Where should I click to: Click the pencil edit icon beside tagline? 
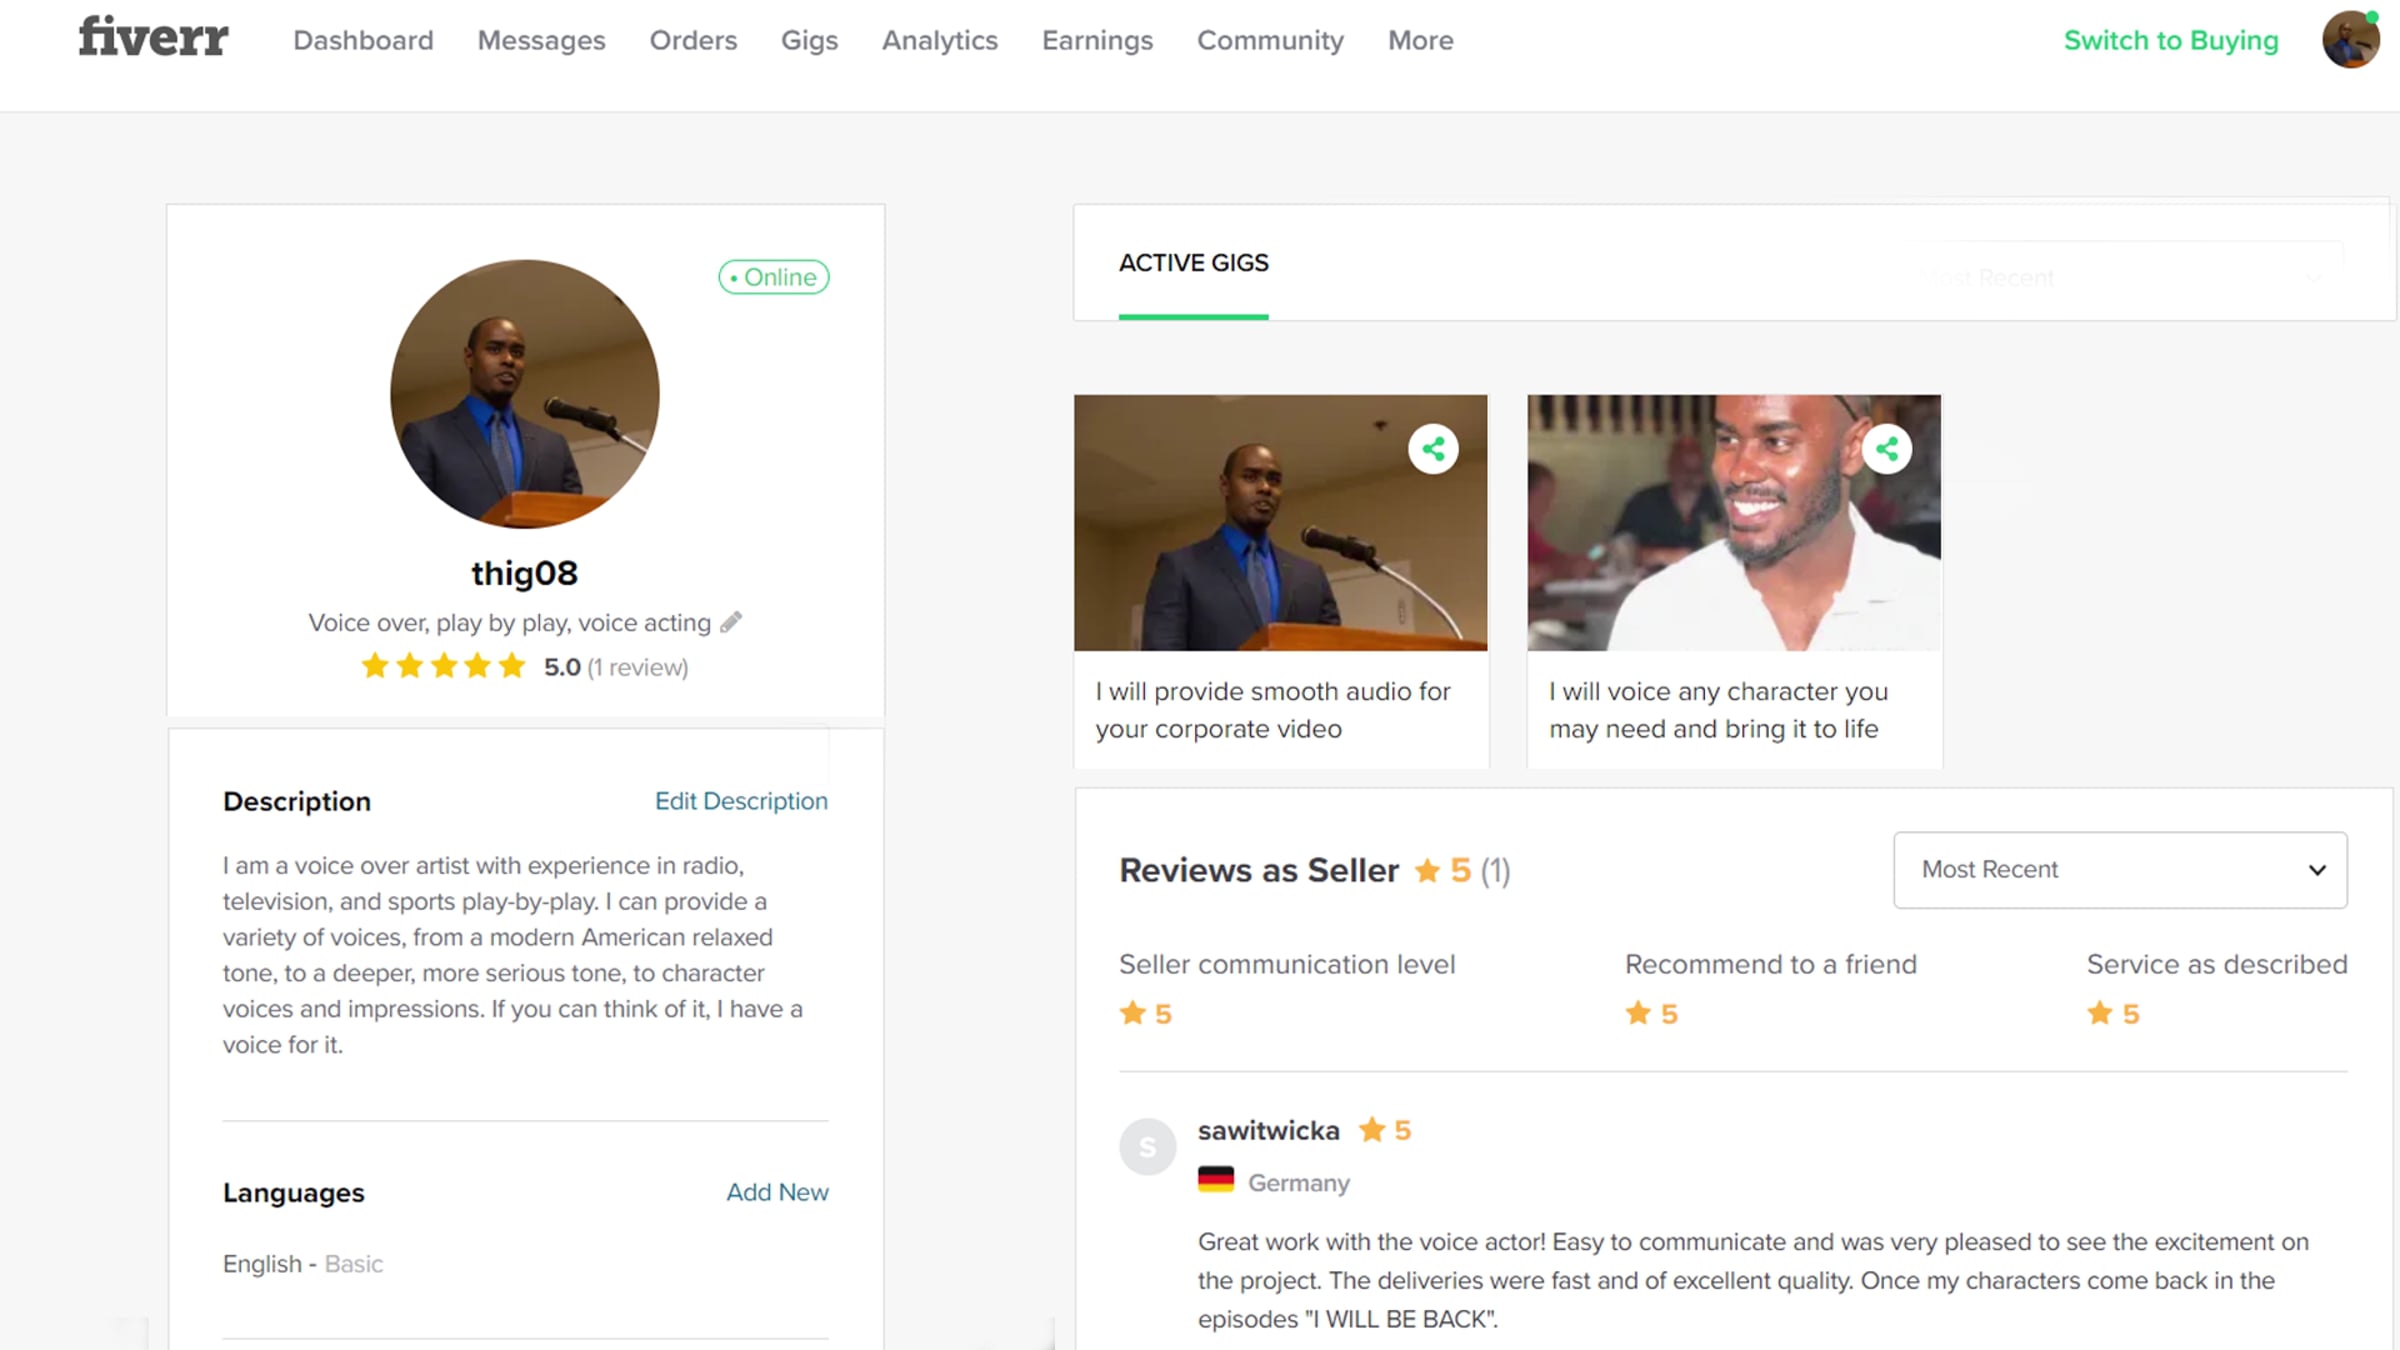(732, 622)
